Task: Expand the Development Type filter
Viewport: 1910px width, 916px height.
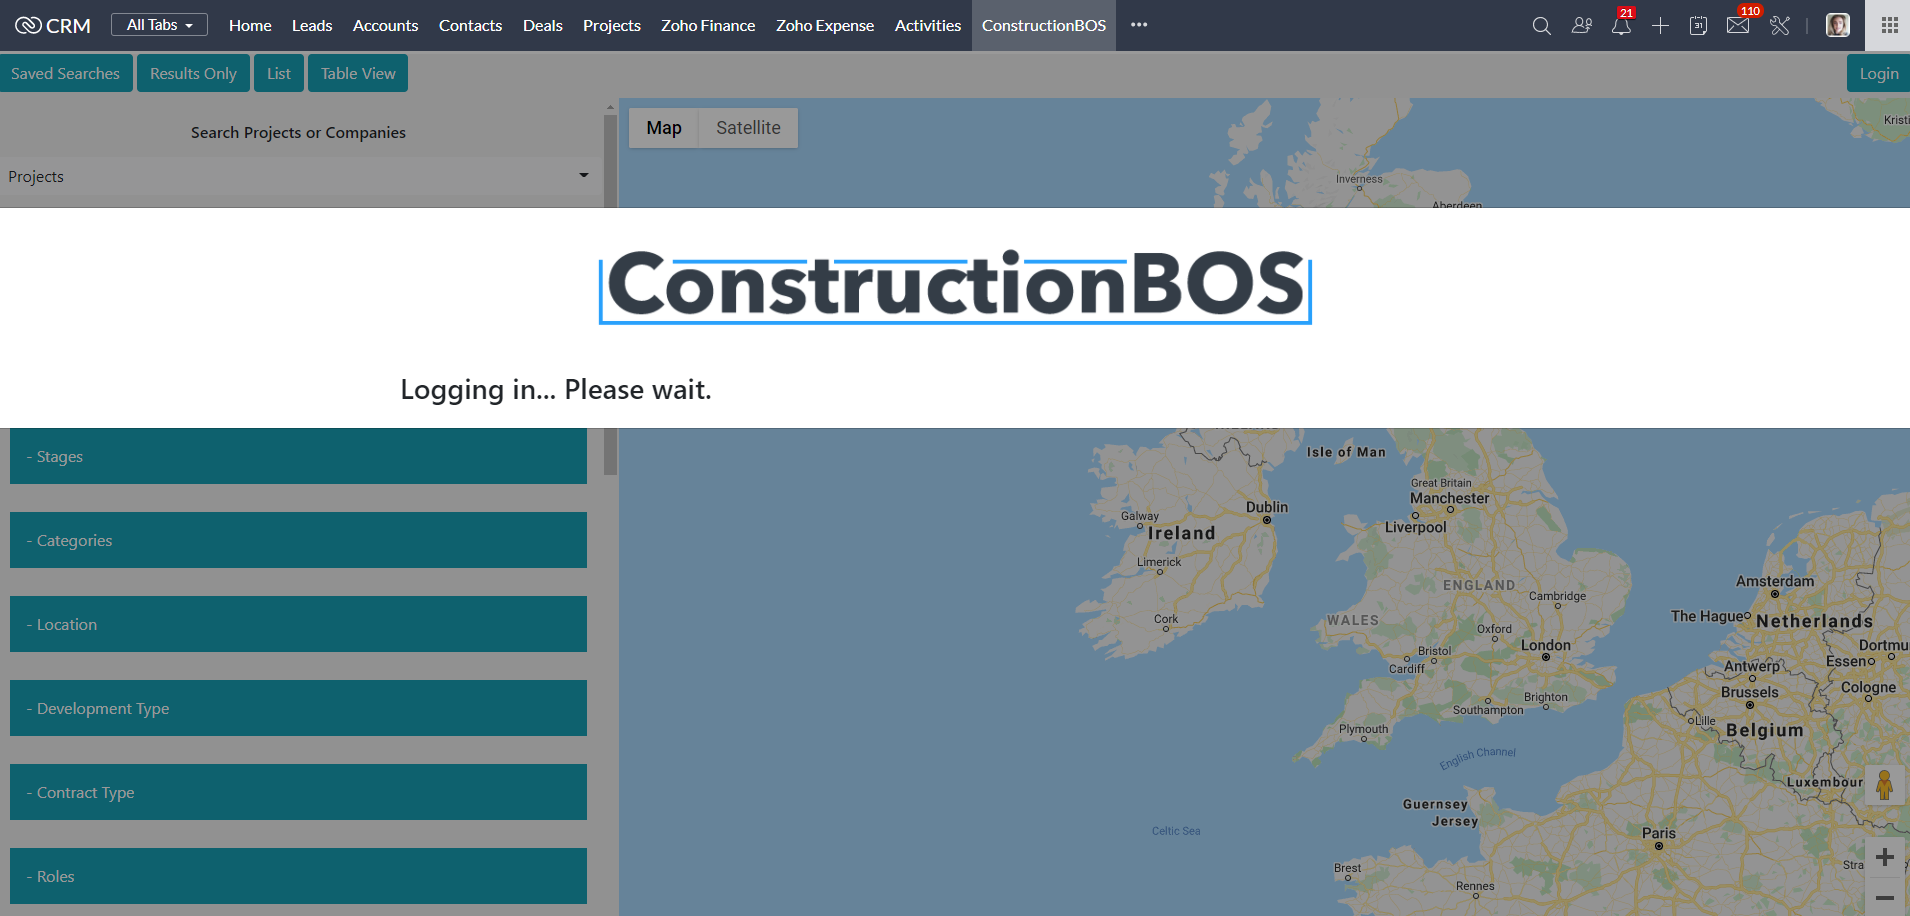Action: click(x=298, y=708)
